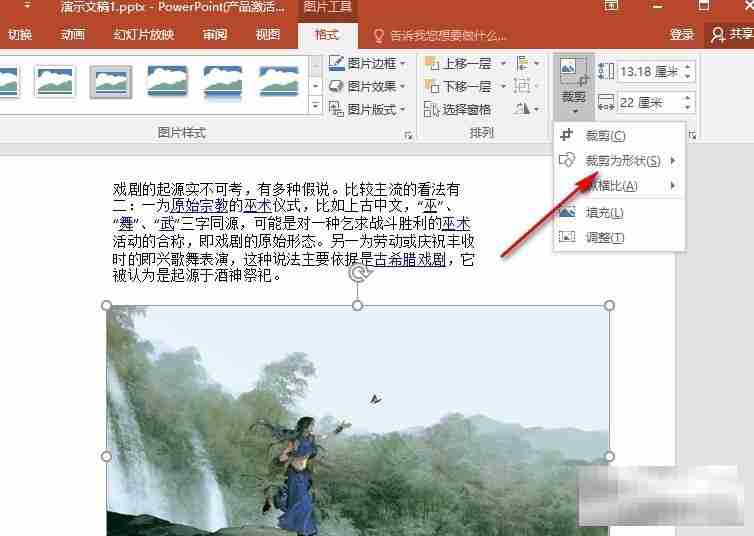
Task: Open the align objects menu icon
Action: [527, 63]
